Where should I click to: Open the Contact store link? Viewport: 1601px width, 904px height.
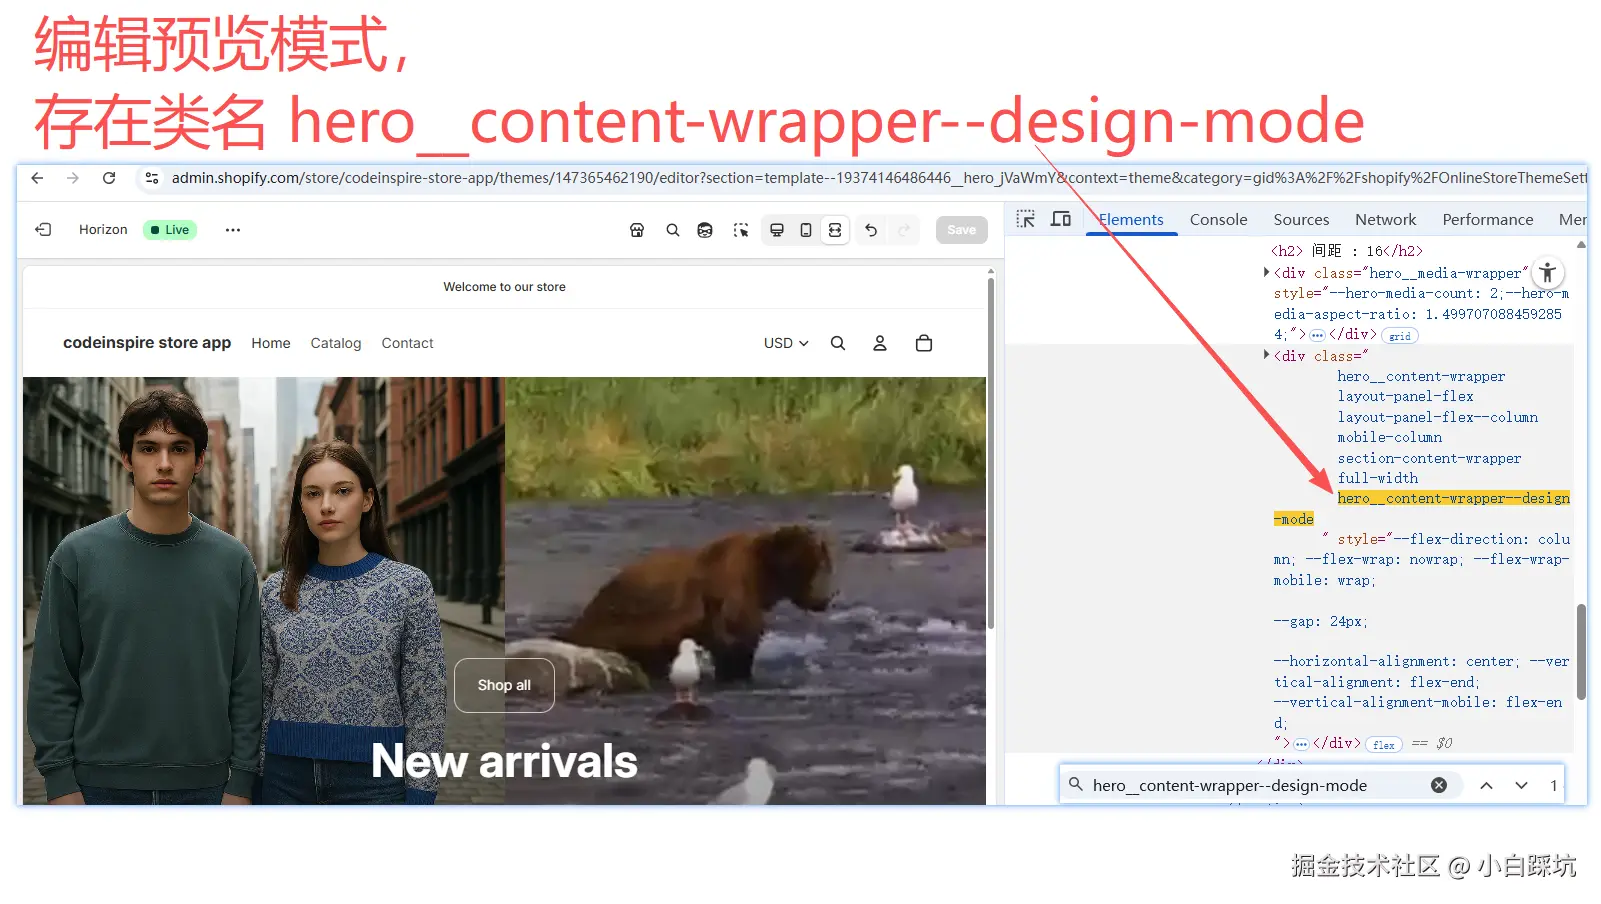pyautogui.click(x=408, y=343)
